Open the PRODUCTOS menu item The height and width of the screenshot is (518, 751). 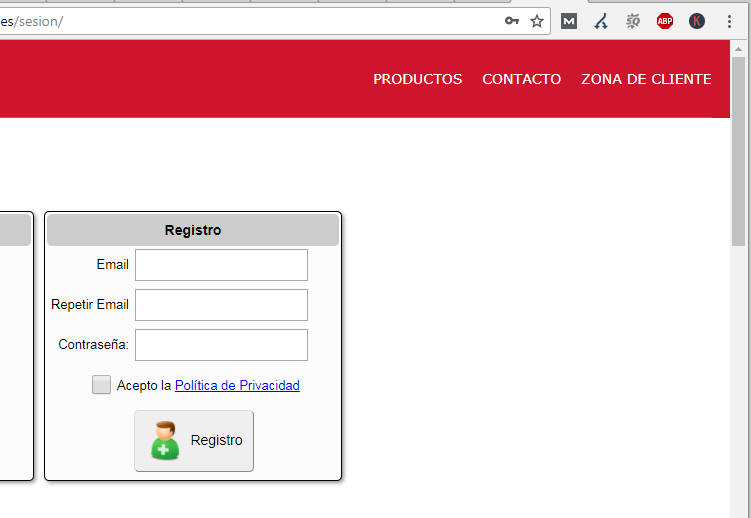point(417,79)
